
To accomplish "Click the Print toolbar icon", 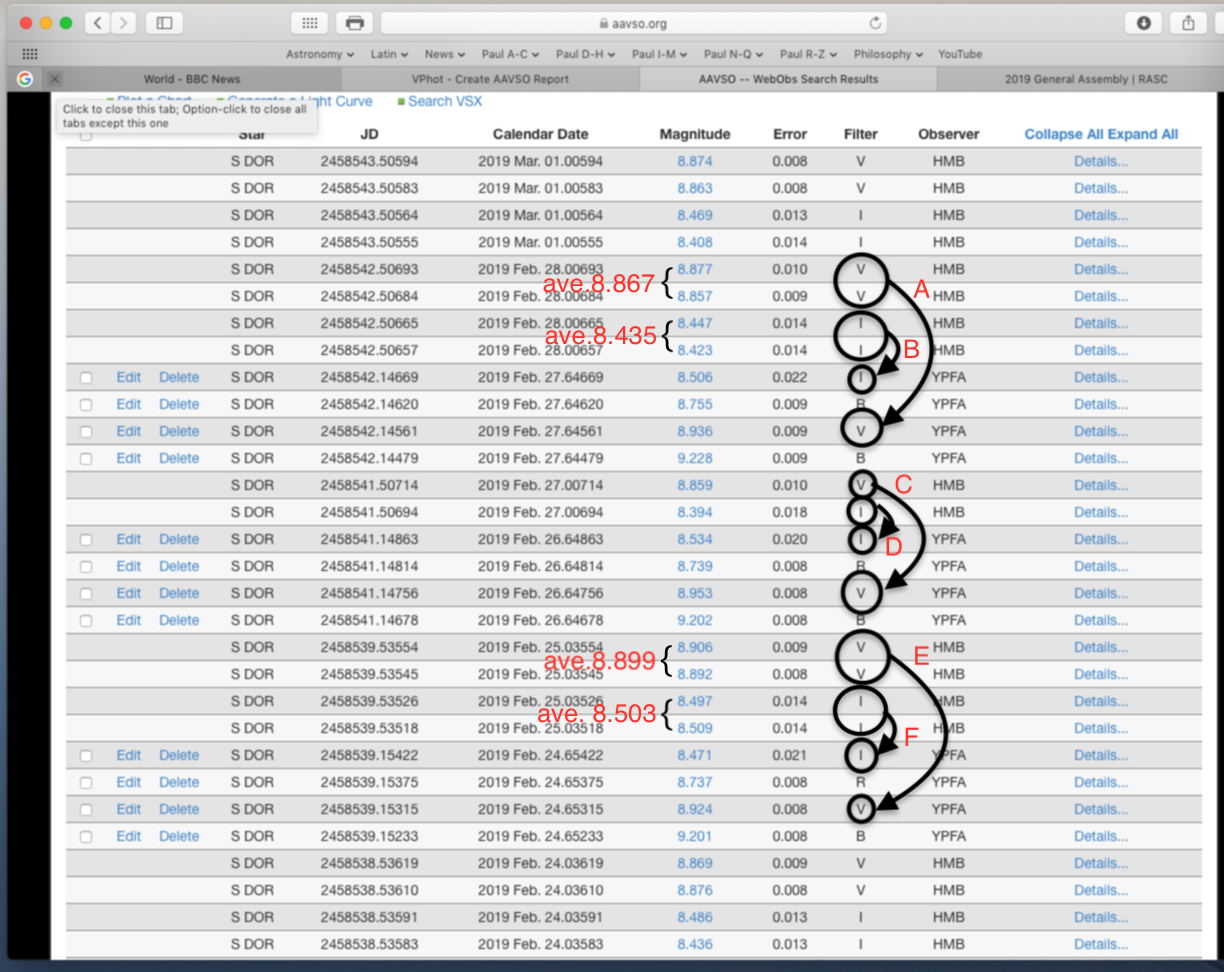I will [353, 23].
